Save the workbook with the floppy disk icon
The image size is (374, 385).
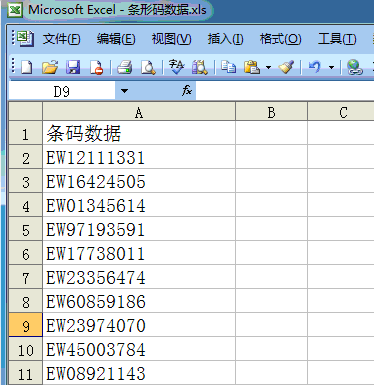(73, 67)
